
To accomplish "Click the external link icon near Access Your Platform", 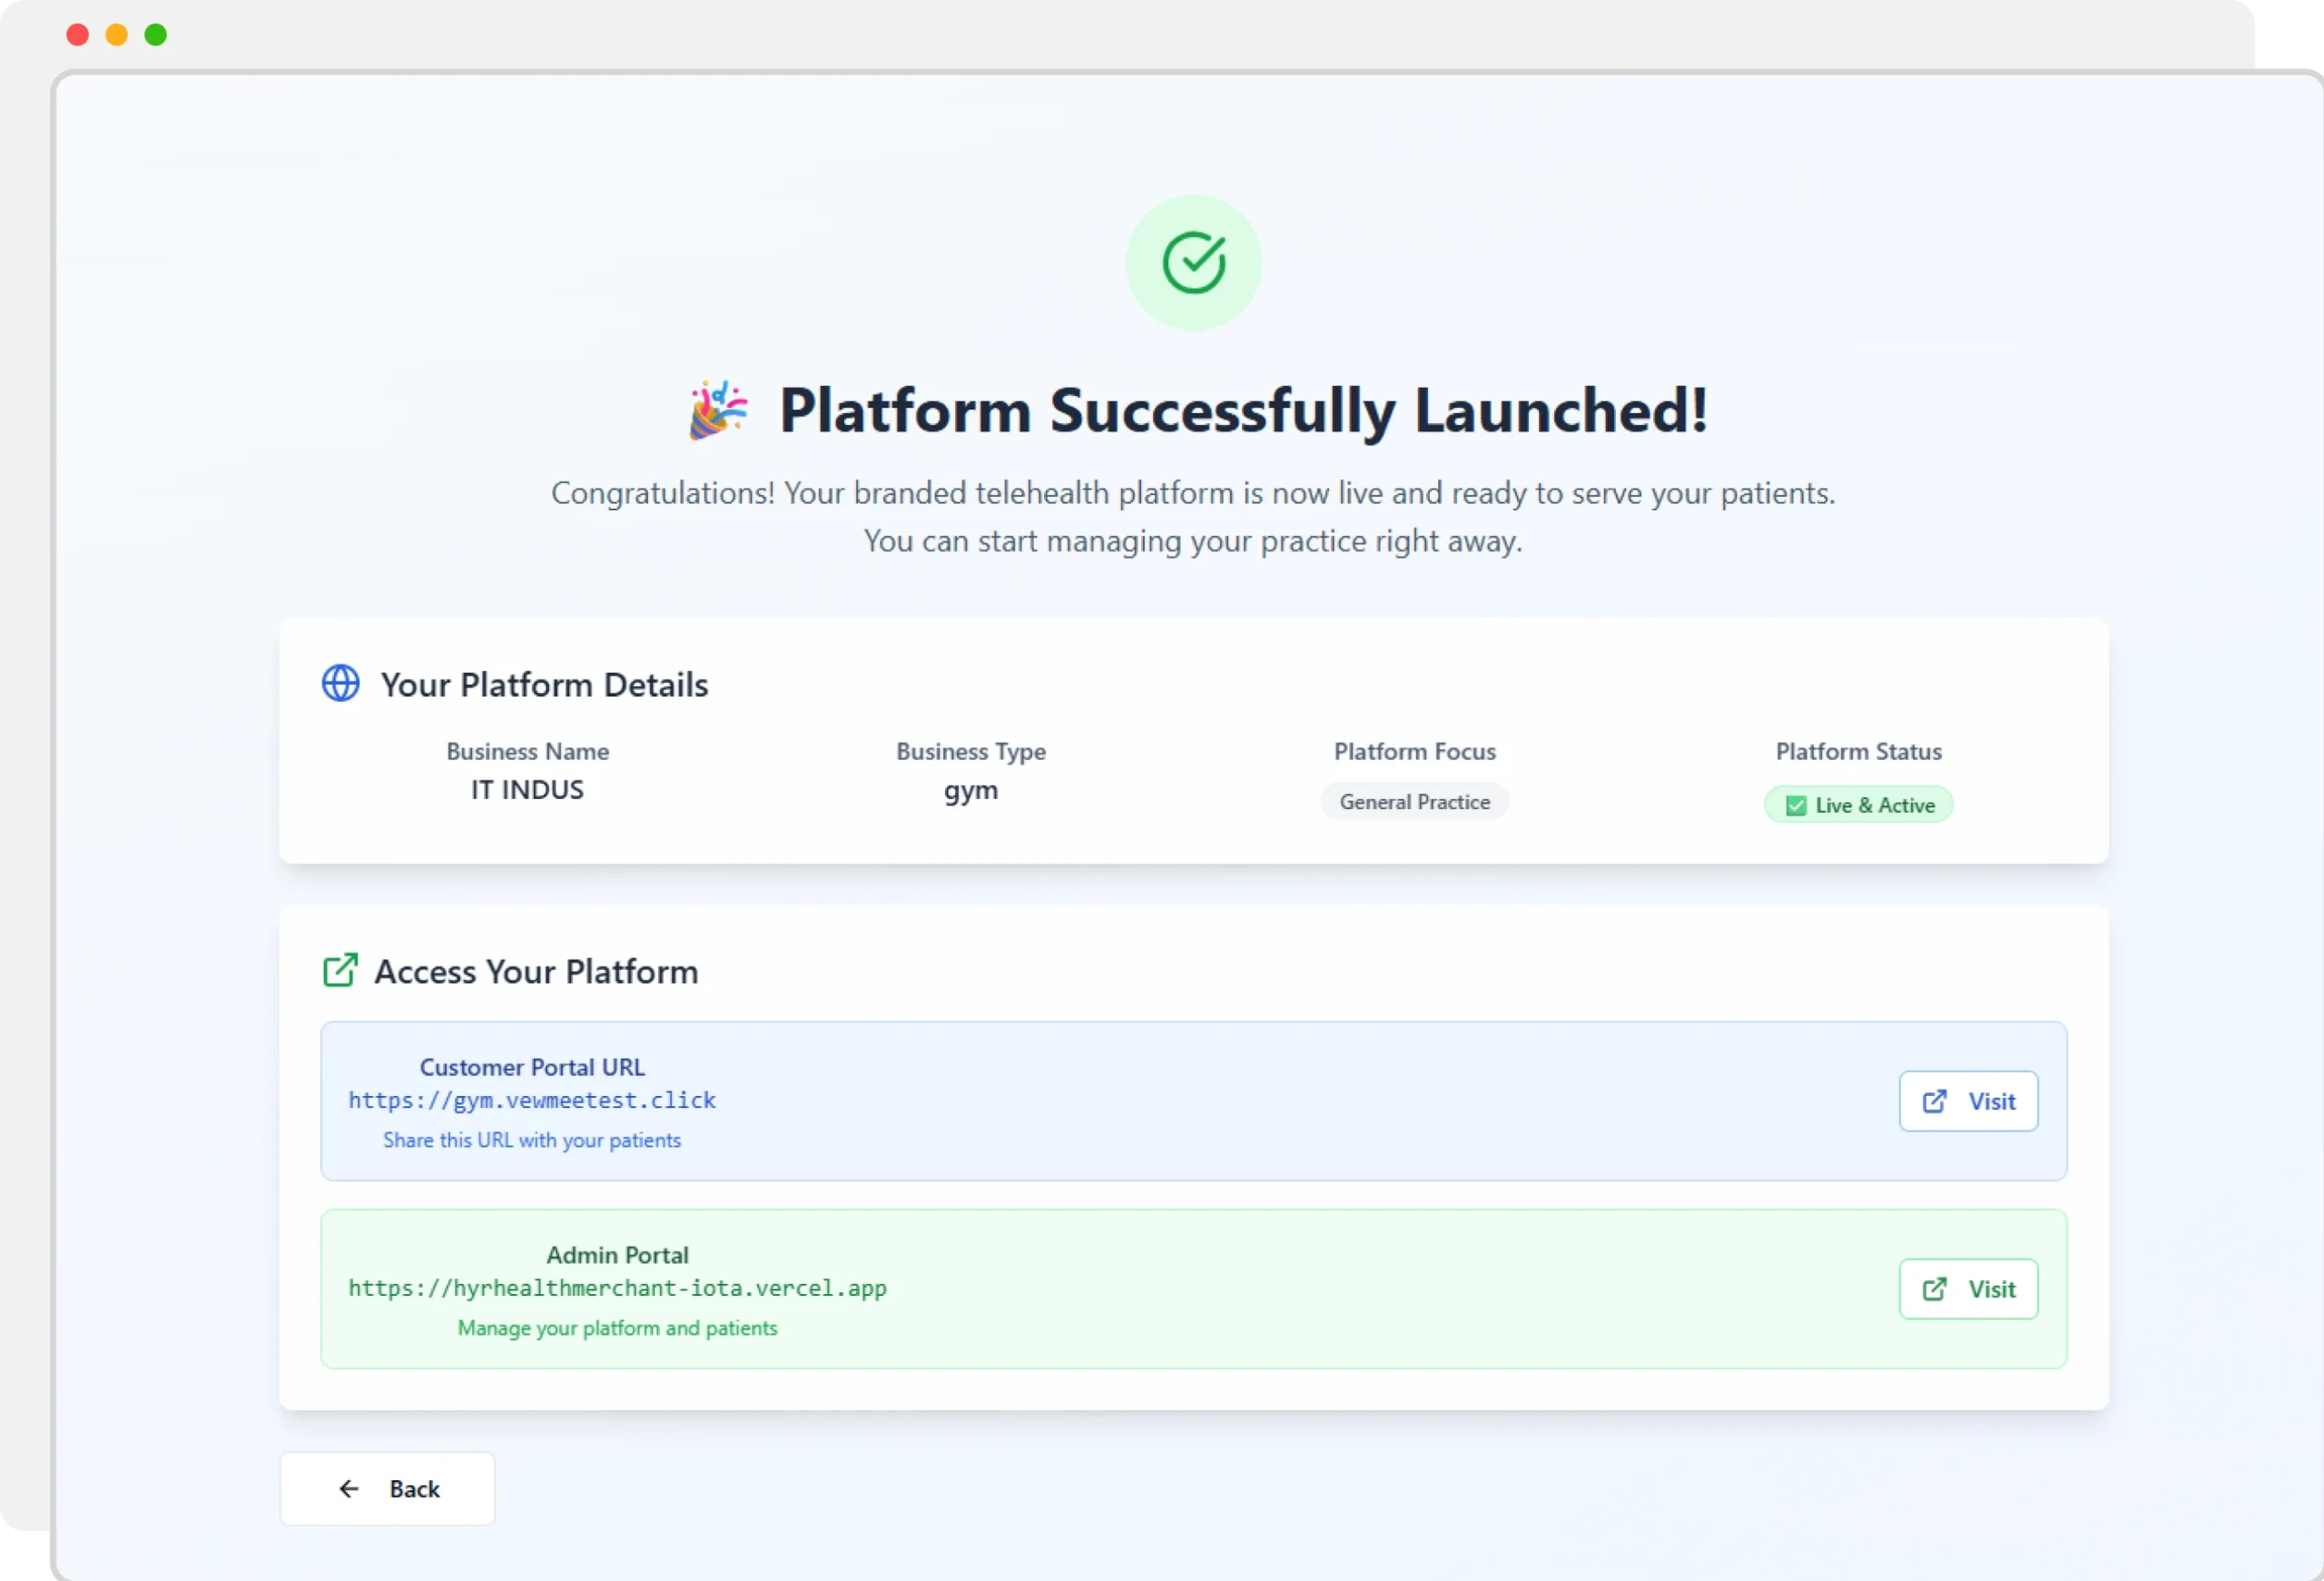I will click(x=341, y=968).
